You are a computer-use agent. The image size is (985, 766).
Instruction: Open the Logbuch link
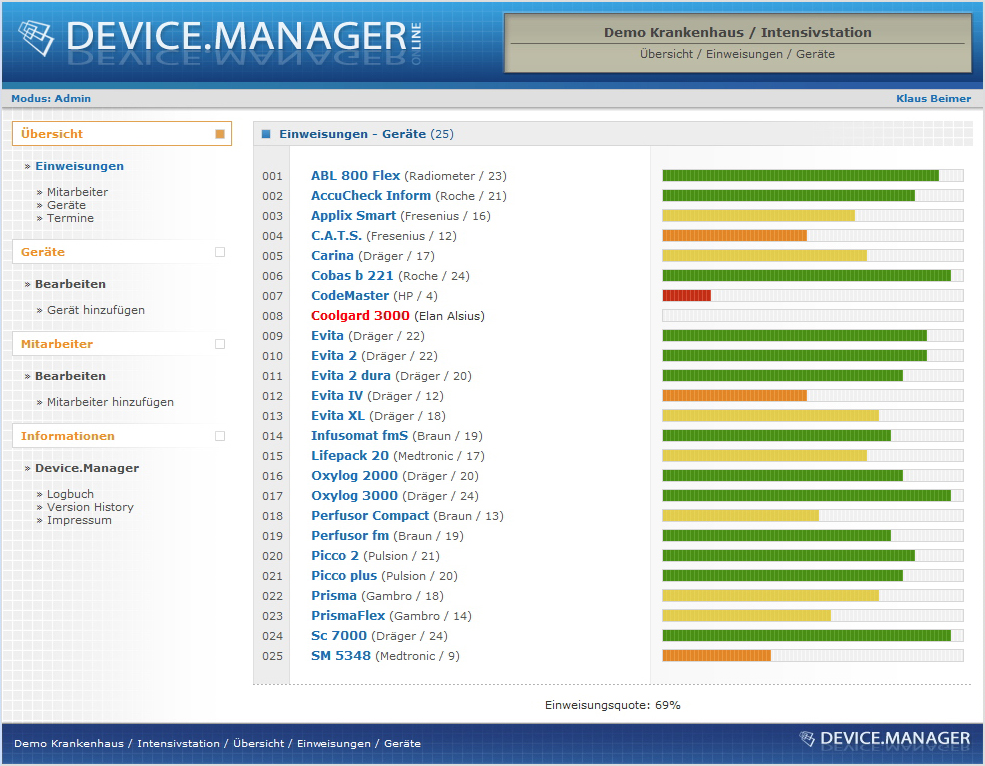point(70,494)
